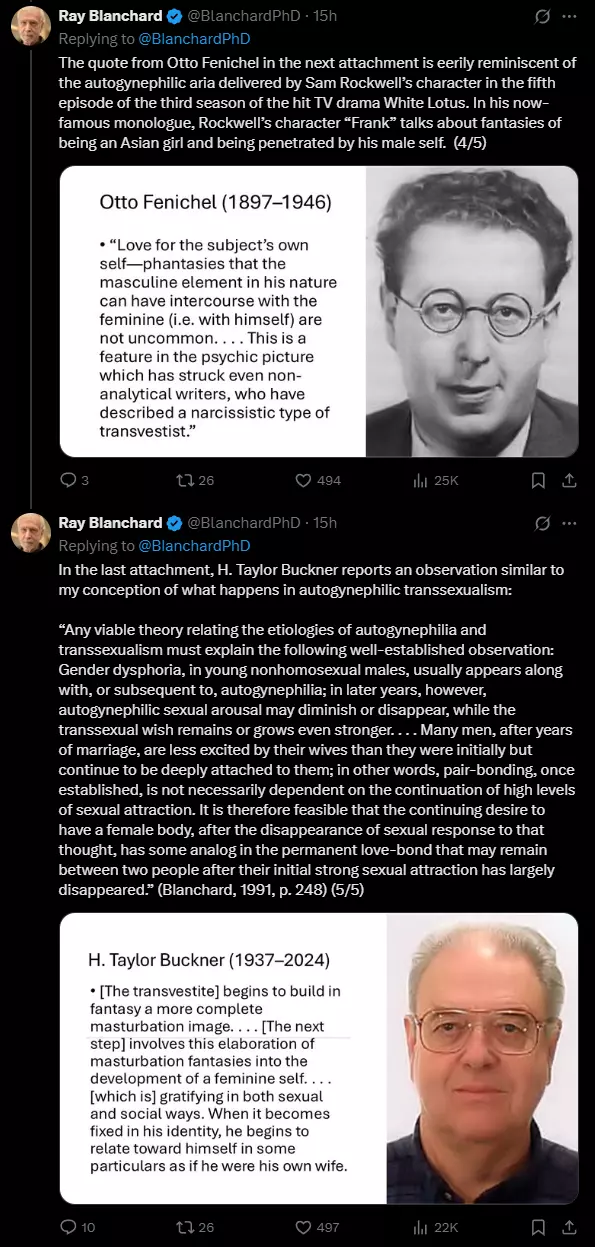Bookmark the Otto Fenichel tweet
The width and height of the screenshot is (595, 1247).
pyautogui.click(x=538, y=480)
